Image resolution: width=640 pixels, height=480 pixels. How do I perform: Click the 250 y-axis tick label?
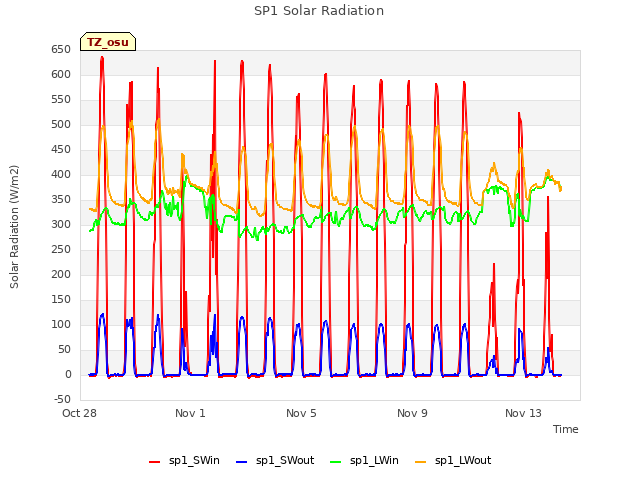61,249
